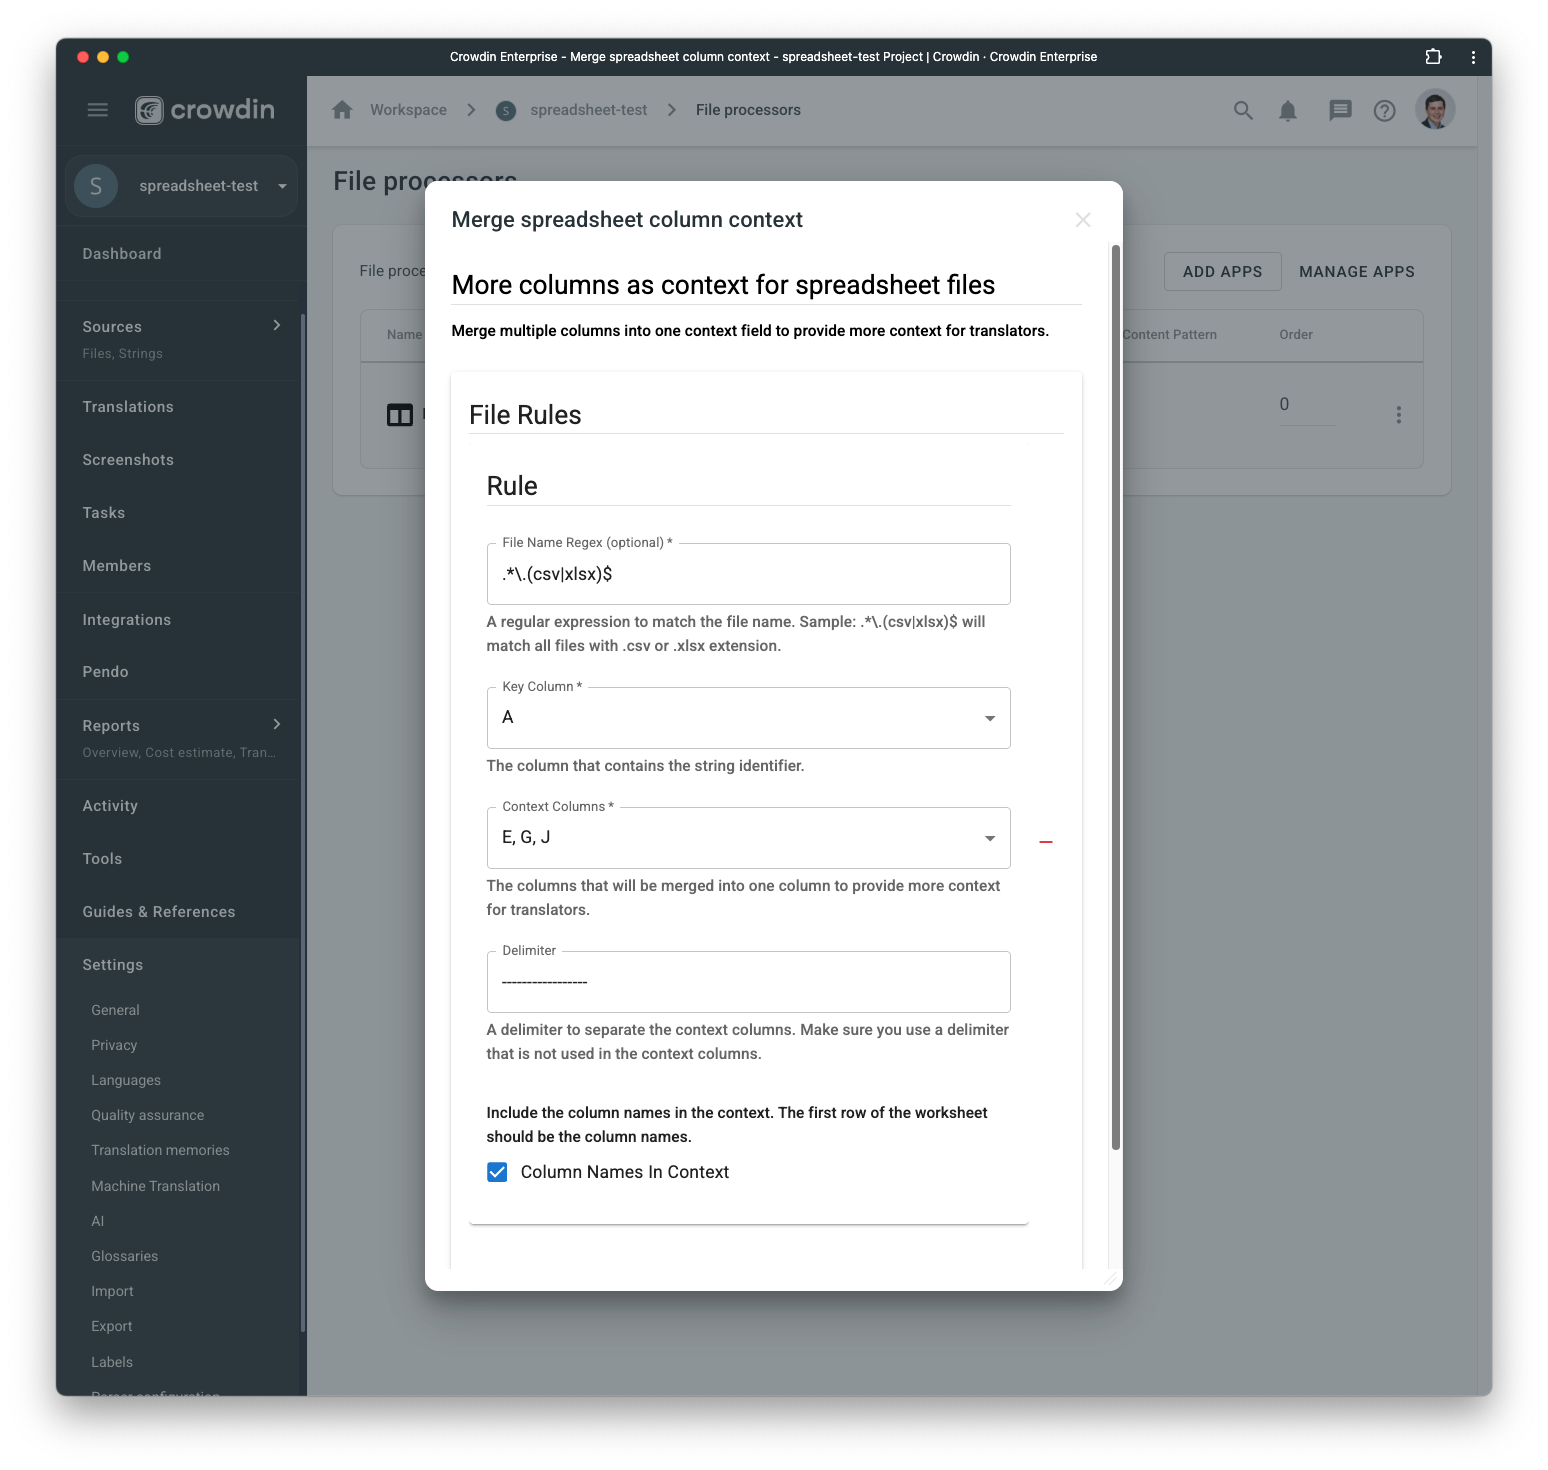Click the Crowdin logo

tap(205, 110)
